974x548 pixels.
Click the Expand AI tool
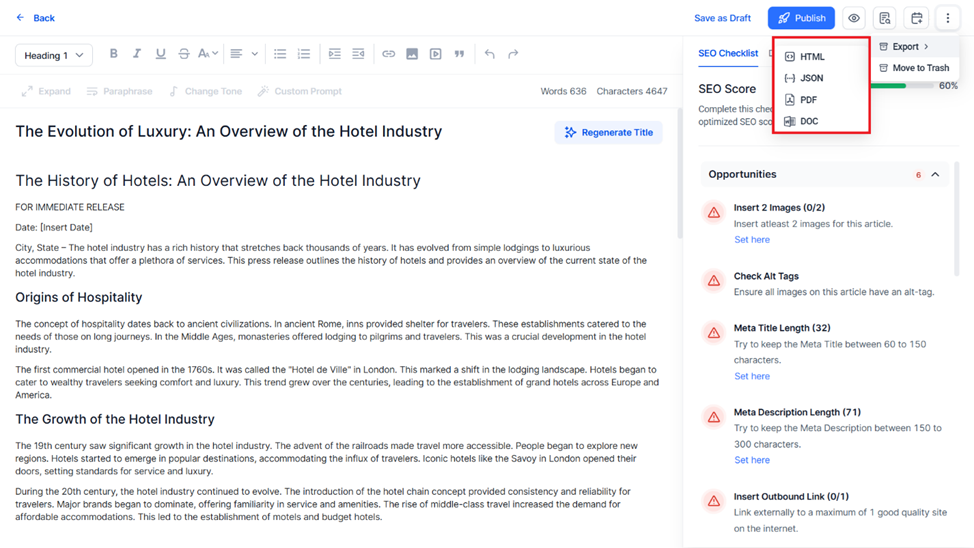pyautogui.click(x=47, y=91)
